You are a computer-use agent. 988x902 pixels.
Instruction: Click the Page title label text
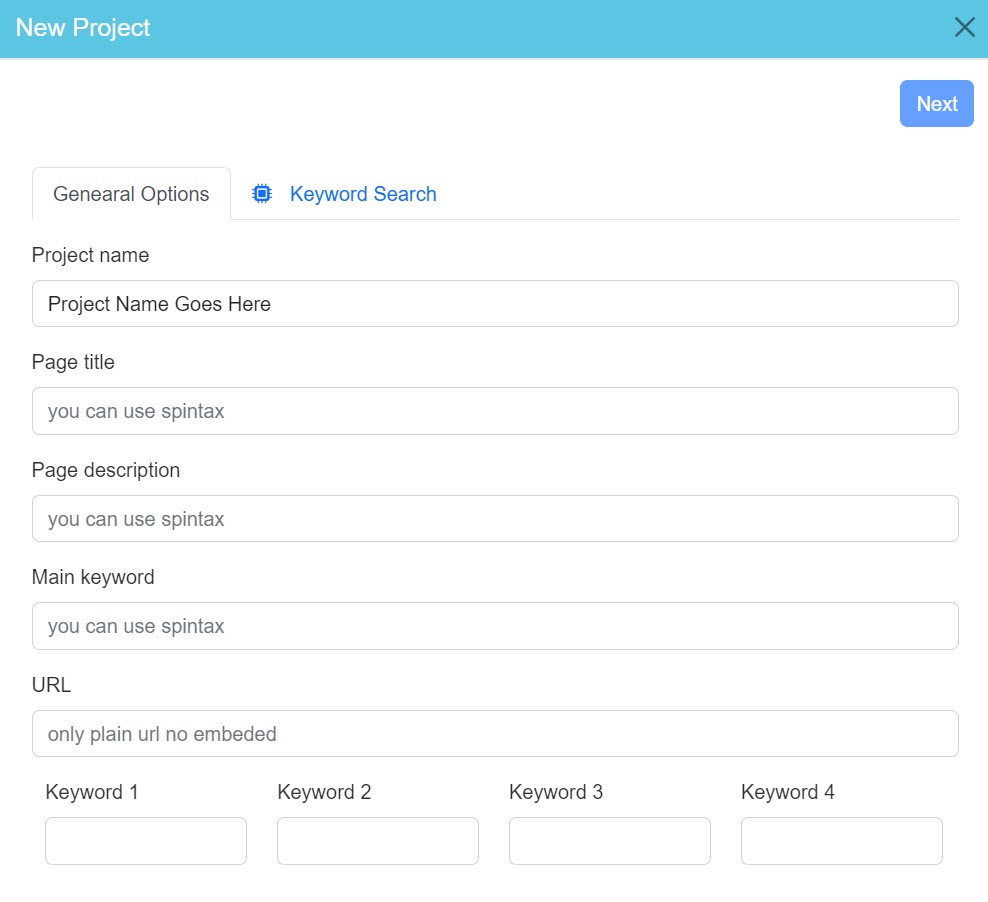[x=73, y=362]
